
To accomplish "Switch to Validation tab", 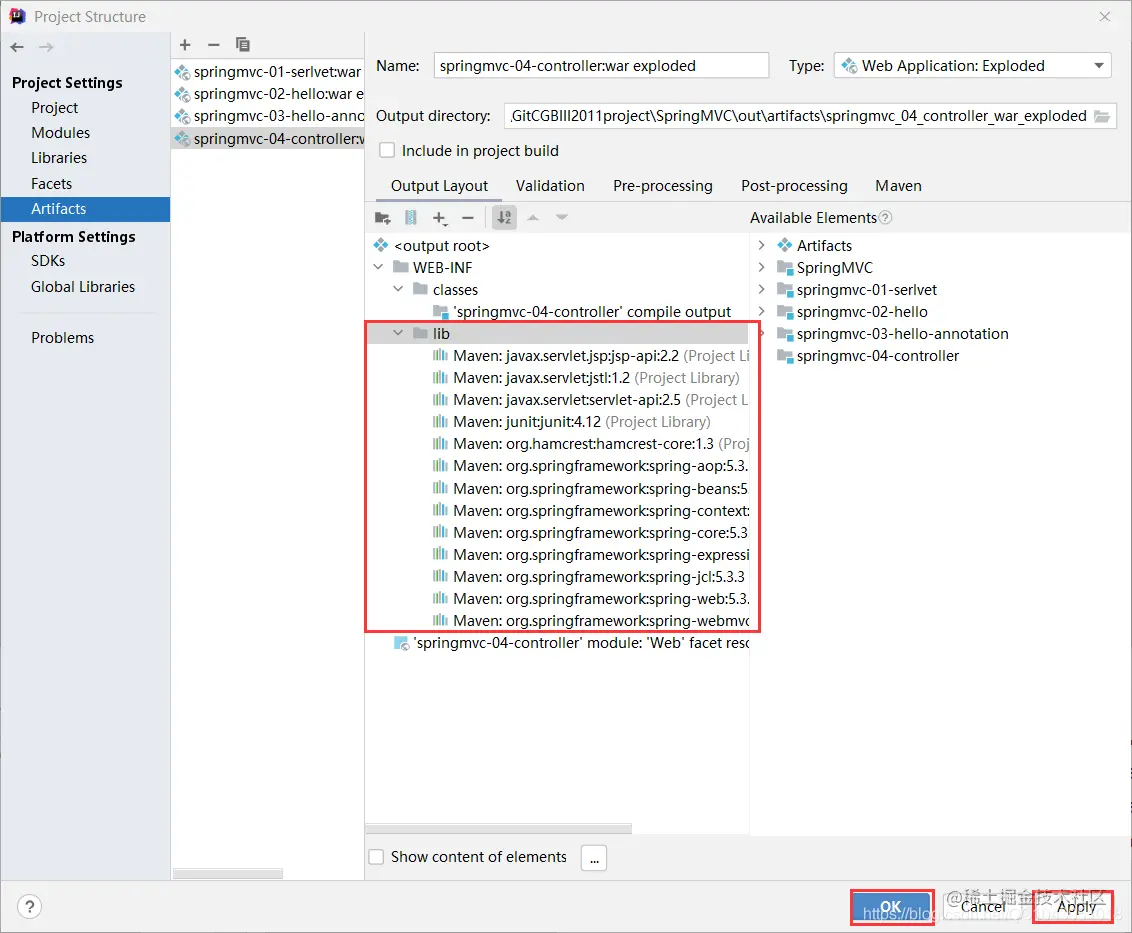I will 550,186.
